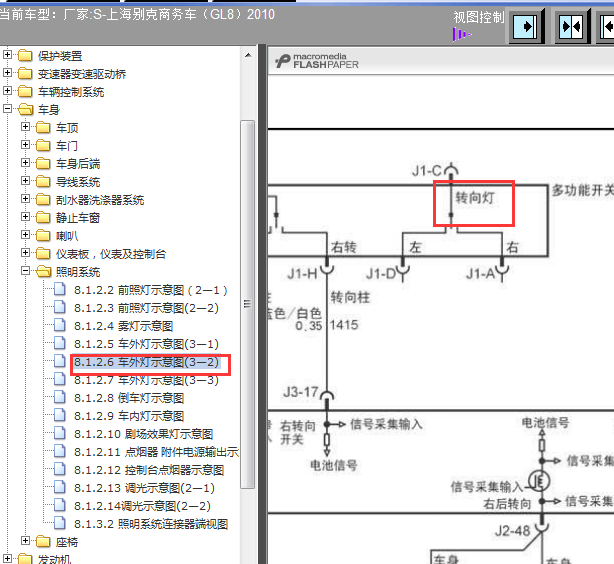Select 8.1.2.6 车外灯示意图(3—2)
This screenshot has height=564, width=614.
pyautogui.click(x=146, y=362)
